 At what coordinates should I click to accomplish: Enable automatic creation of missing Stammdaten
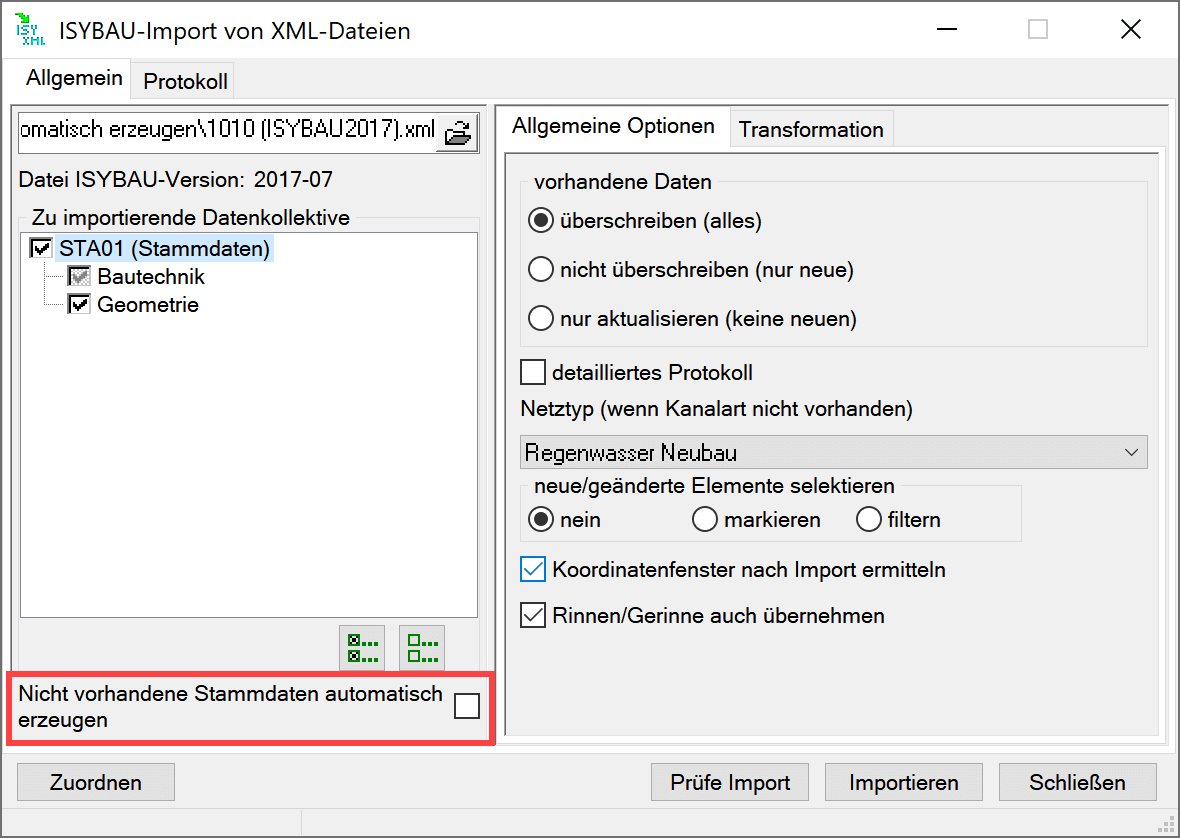coord(466,706)
